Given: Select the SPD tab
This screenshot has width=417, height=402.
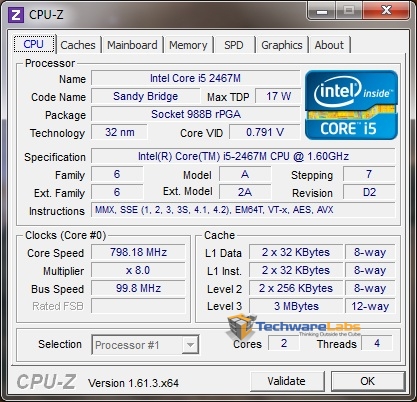Looking at the screenshot, I should (234, 45).
